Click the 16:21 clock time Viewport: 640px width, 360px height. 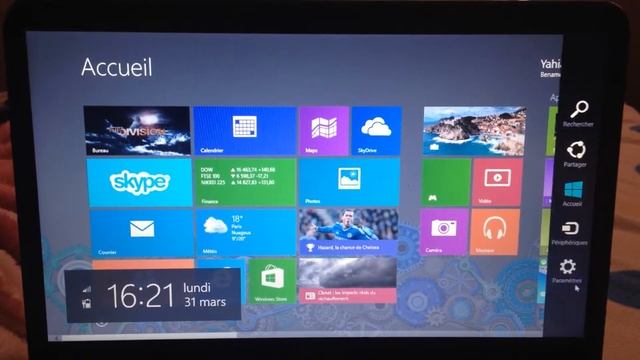[140, 296]
